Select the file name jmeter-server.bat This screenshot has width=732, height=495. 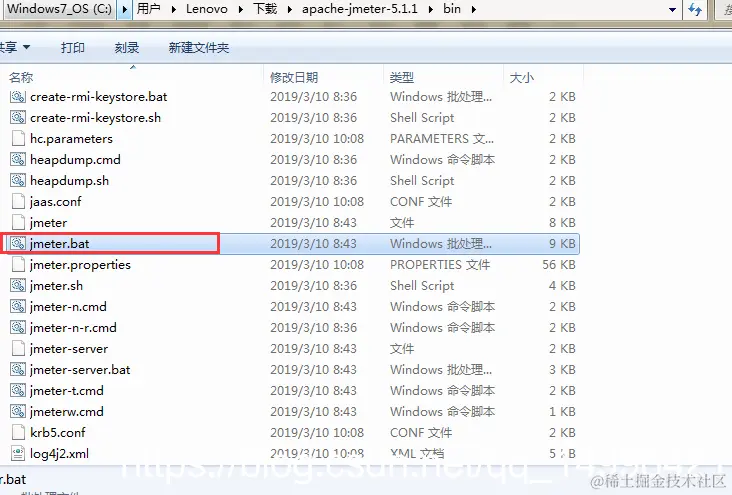pos(80,370)
